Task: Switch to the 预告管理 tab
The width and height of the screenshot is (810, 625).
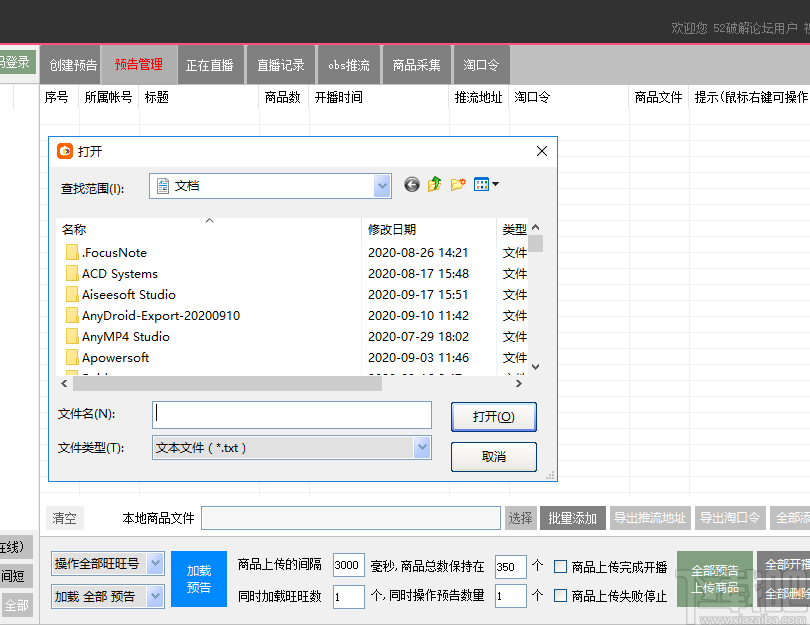Action: tap(139, 65)
